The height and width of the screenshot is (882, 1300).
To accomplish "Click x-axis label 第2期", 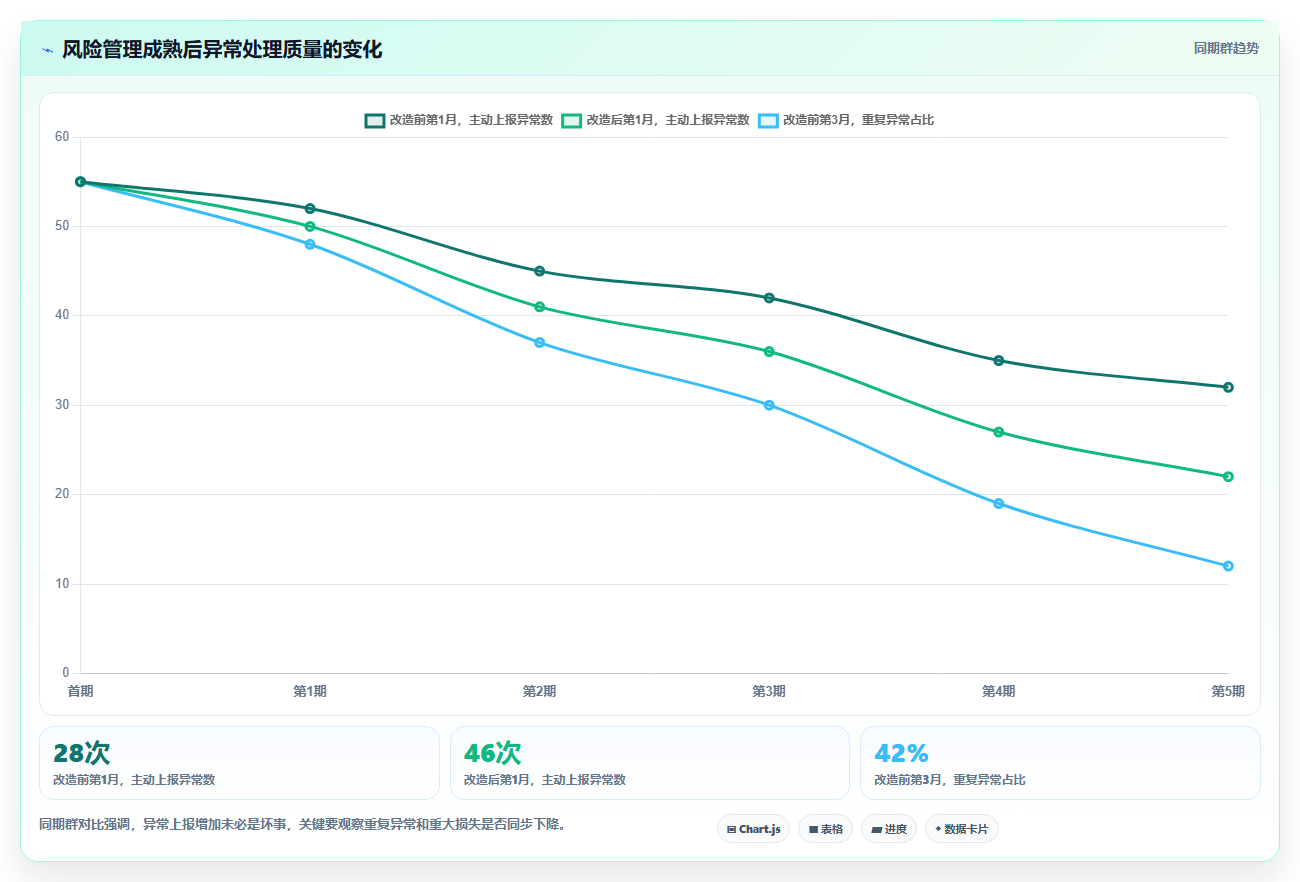I will (539, 691).
